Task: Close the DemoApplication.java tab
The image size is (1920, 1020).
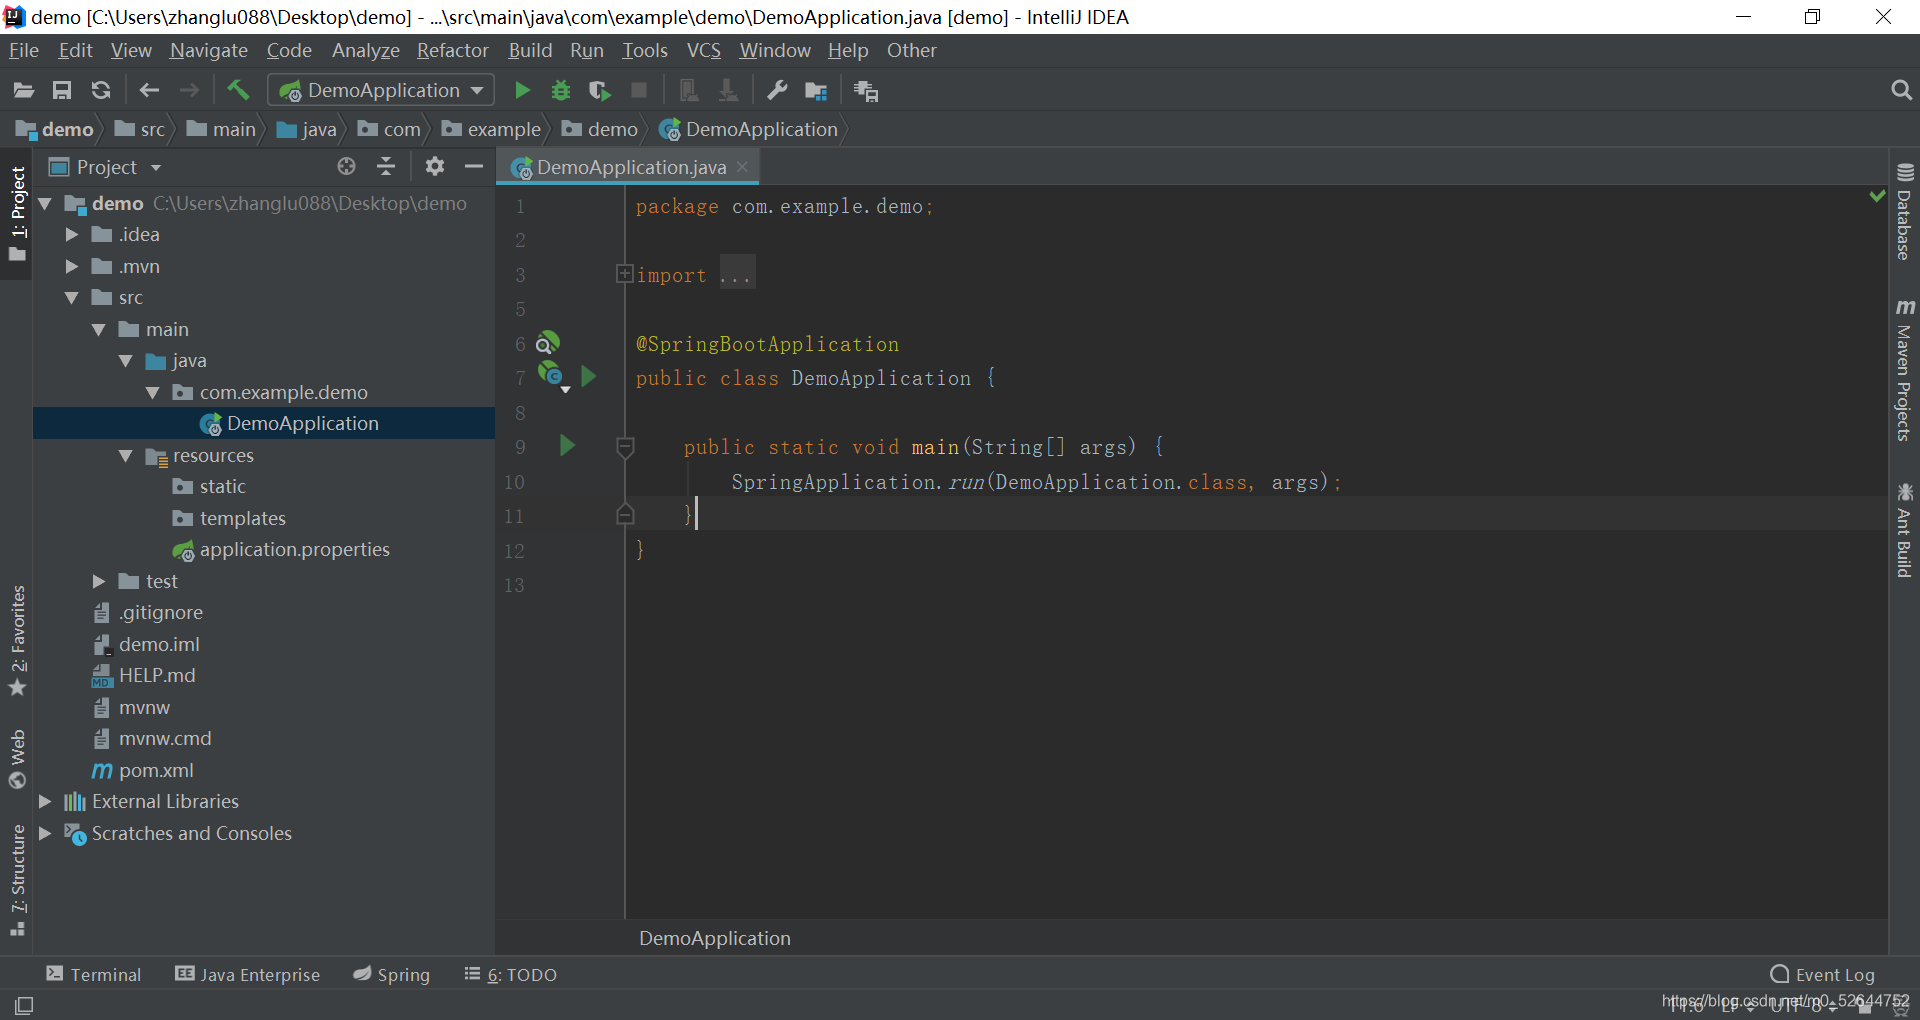Action: 742,167
